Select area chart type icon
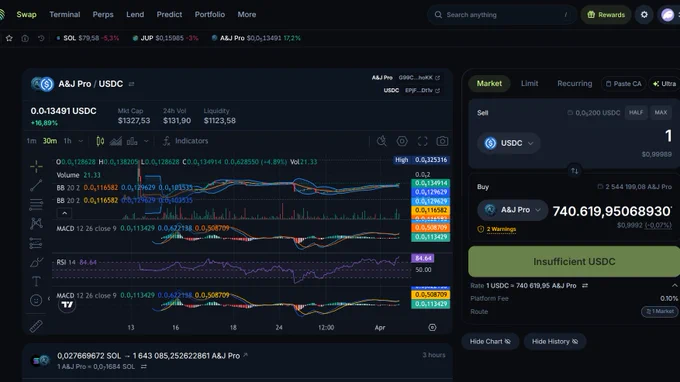This screenshot has height=382, width=680. pyautogui.click(x=116, y=141)
